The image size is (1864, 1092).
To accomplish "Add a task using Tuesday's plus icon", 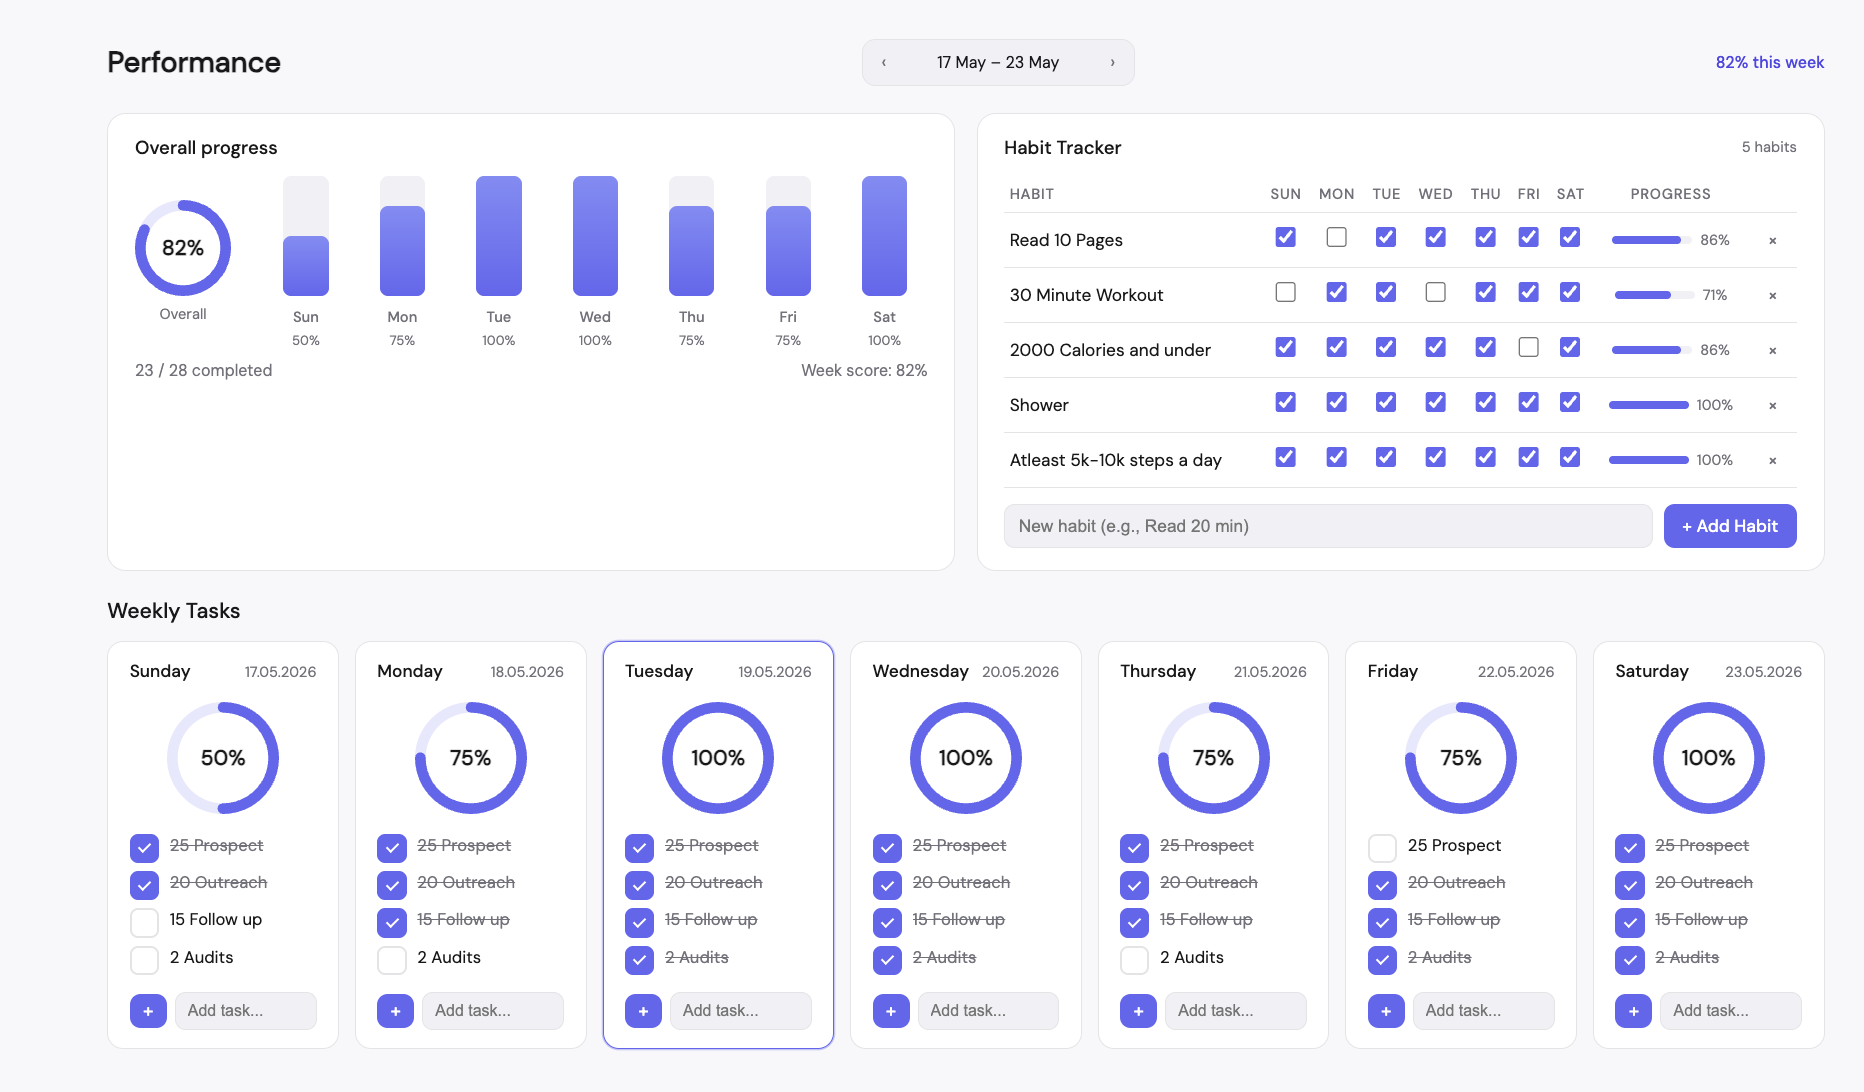I will coord(643,1011).
